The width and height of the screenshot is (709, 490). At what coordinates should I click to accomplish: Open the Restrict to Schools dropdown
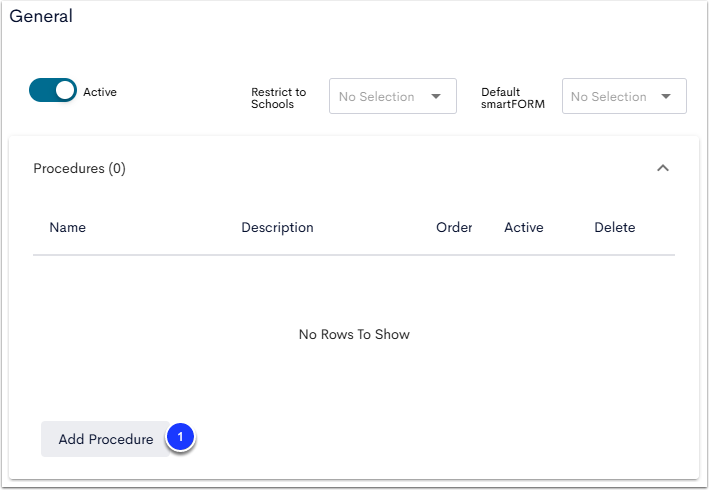[392, 96]
